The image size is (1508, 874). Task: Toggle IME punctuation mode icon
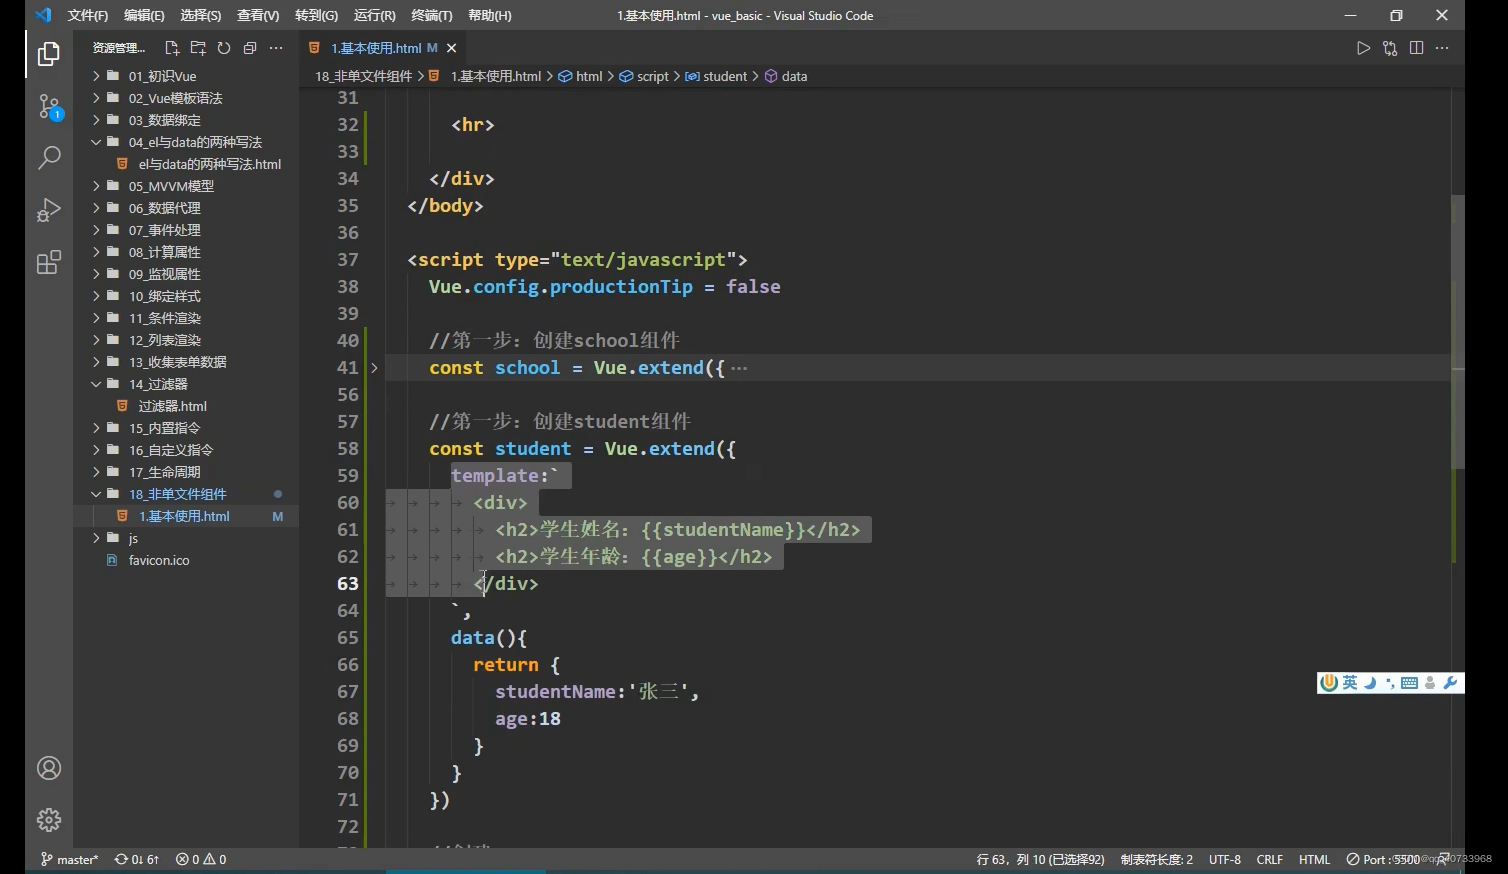(1390, 683)
